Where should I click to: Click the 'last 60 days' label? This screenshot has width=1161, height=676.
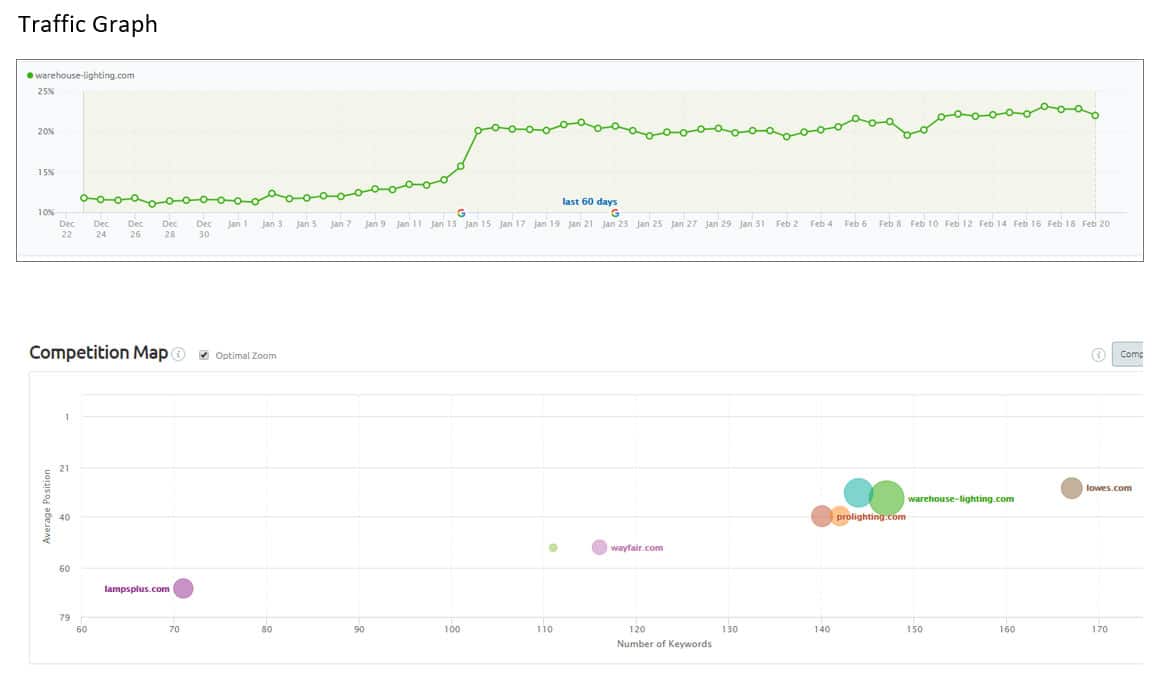pos(589,201)
